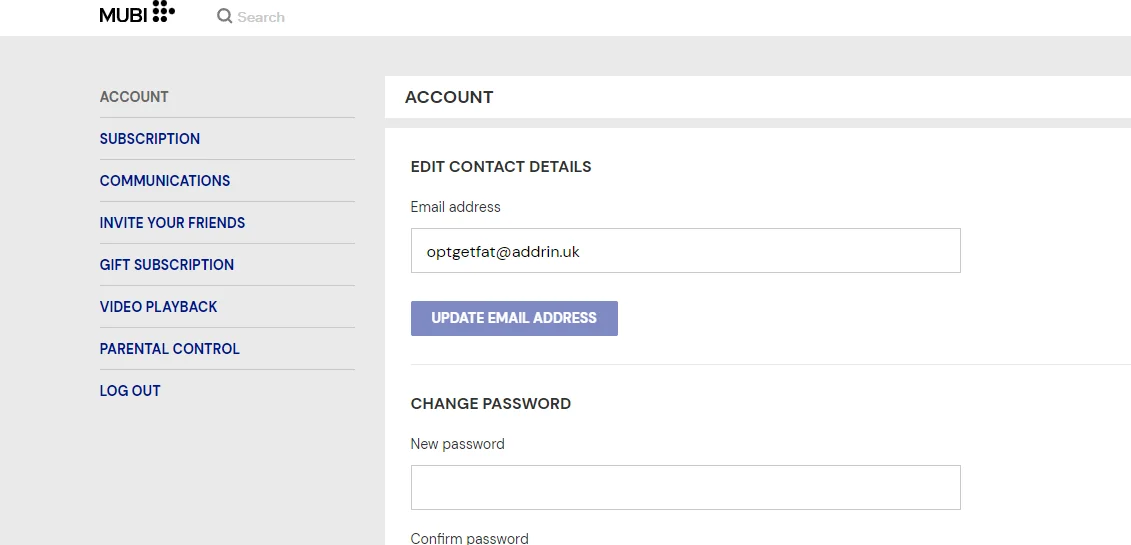Click the ACCOUNT page heading
The width and height of the screenshot is (1131, 545).
[449, 97]
